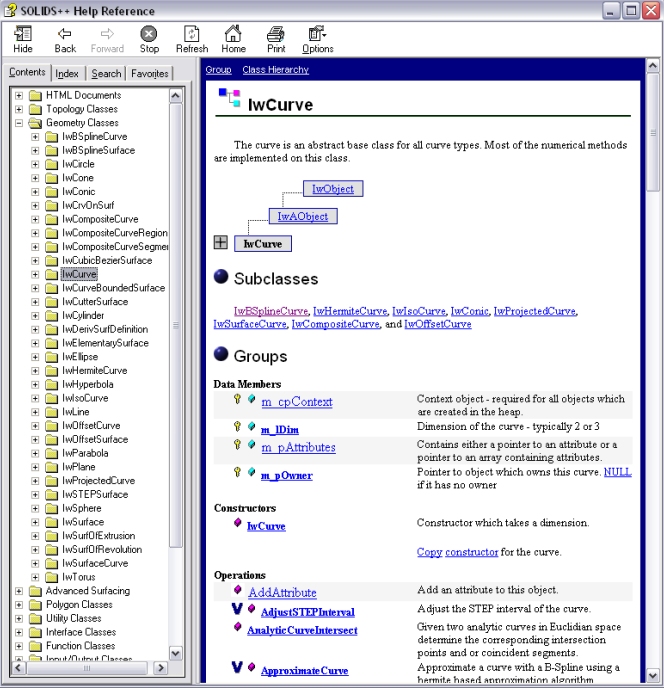The height and width of the screenshot is (688, 664).
Task: Print the current help topic
Action: (276, 34)
